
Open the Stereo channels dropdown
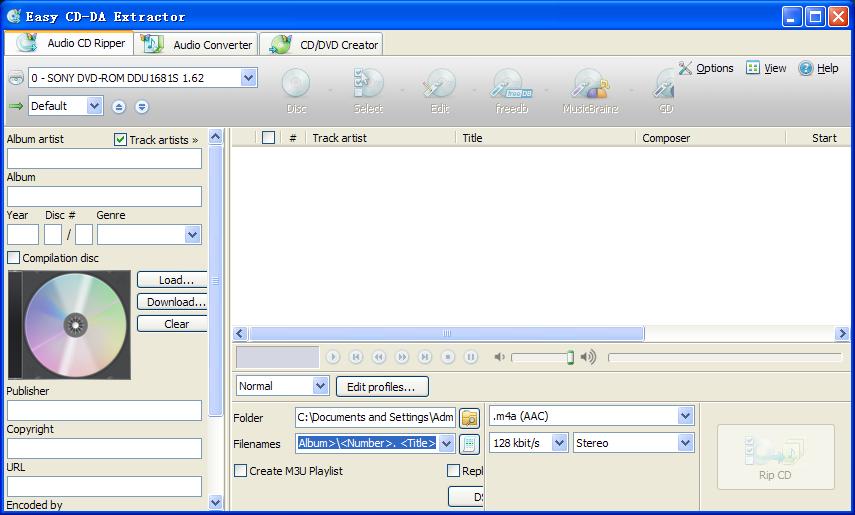click(686, 443)
